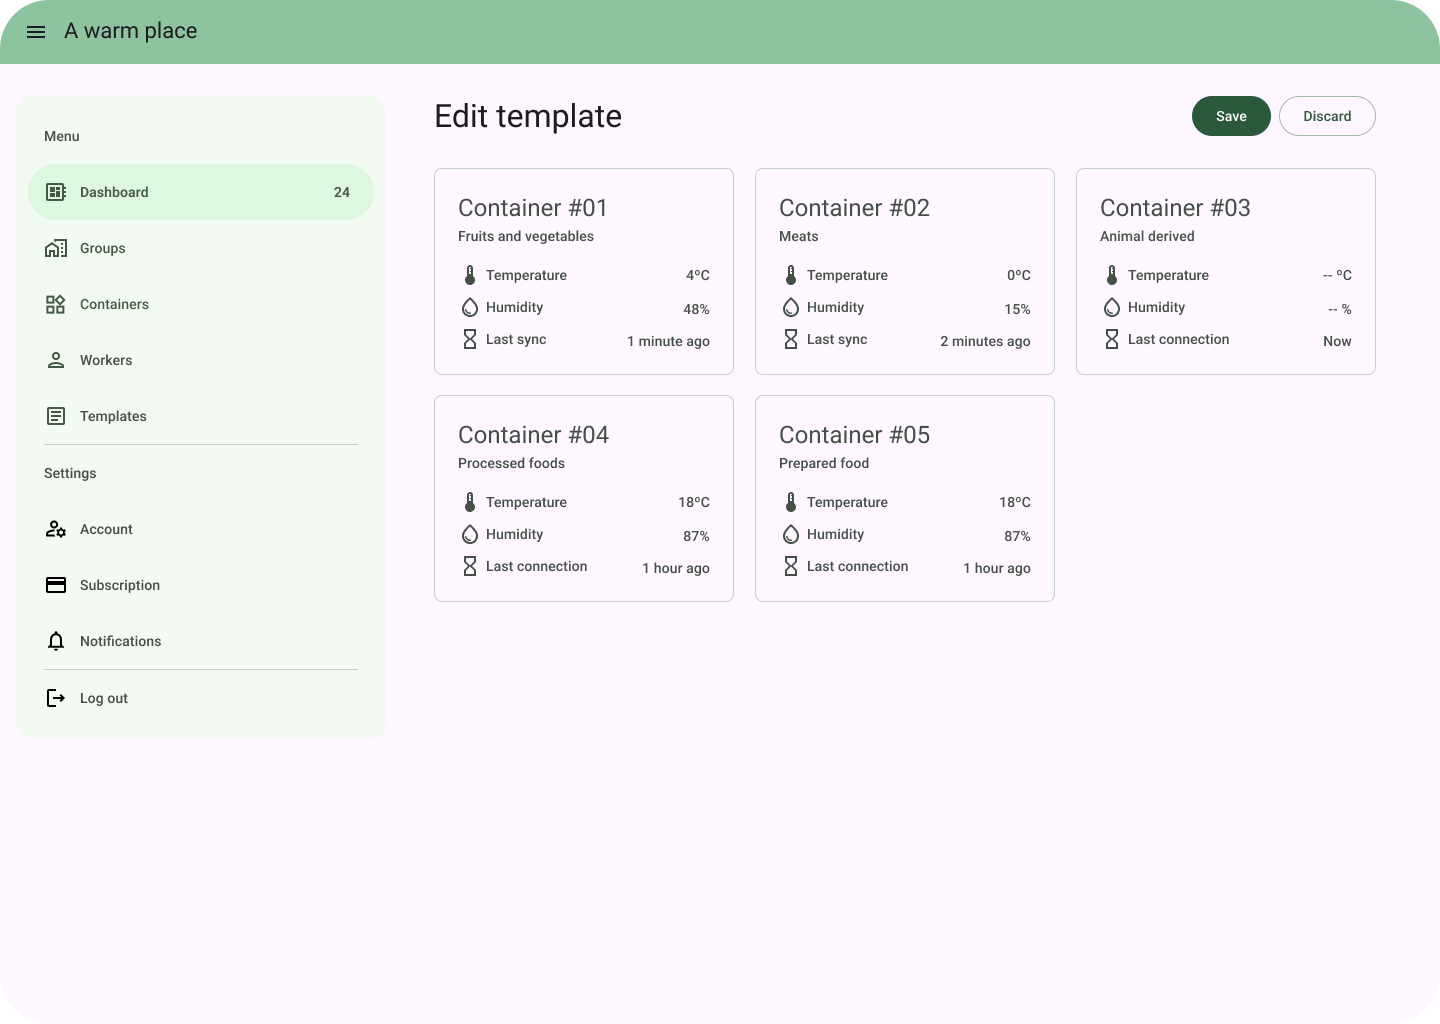
Task: Open the Container #05 Prepared food card
Action: pyautogui.click(x=905, y=499)
